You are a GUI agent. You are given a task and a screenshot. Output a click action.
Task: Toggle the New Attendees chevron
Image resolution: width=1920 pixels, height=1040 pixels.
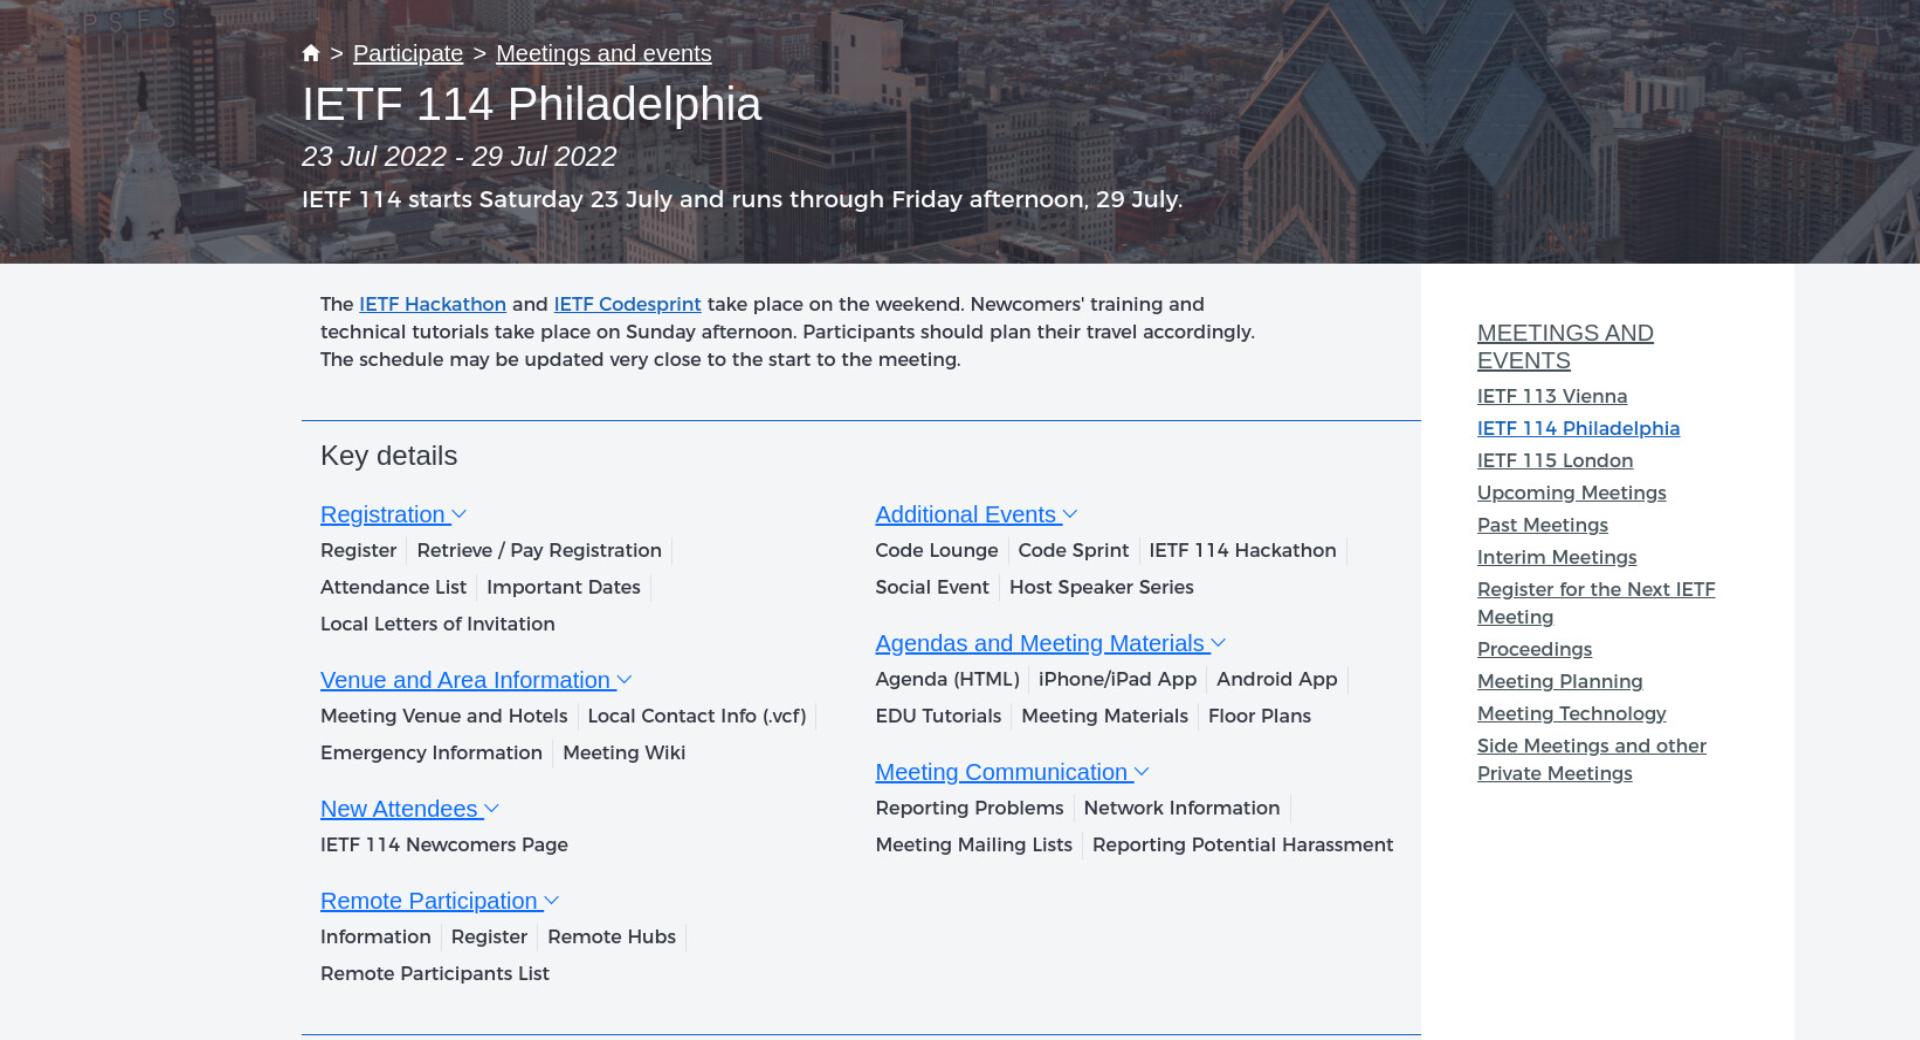[x=491, y=809]
